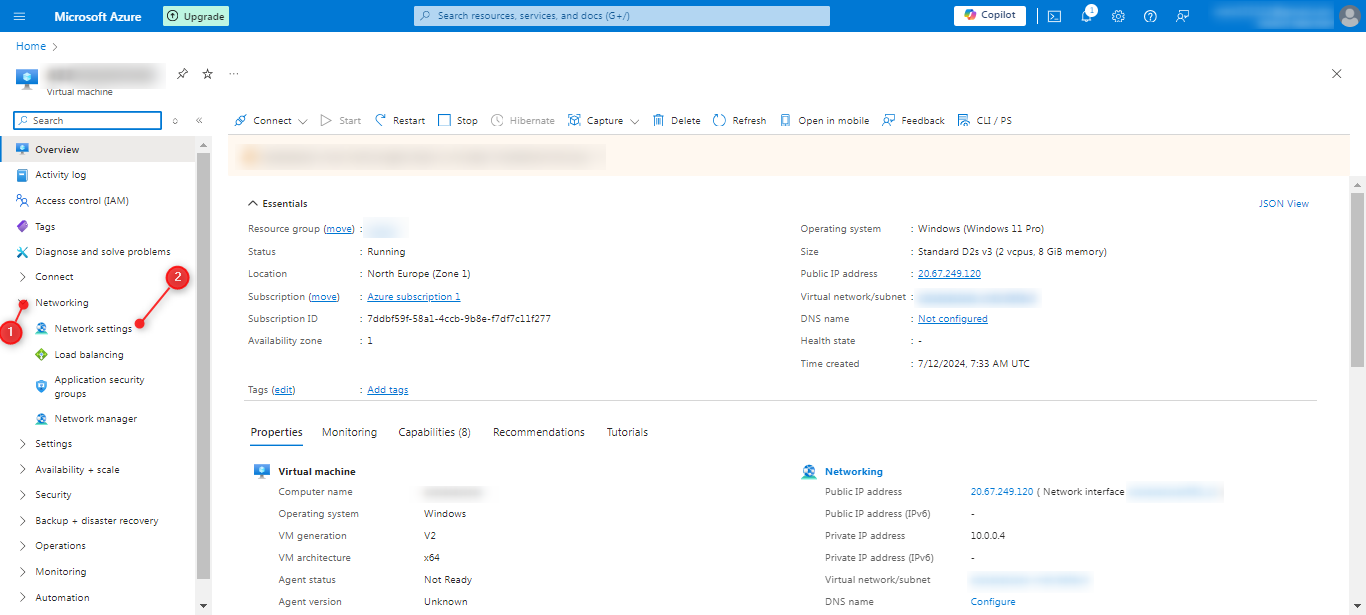Viewport: 1366px width, 615px height.
Task: Open Cloud Shell from the top bar
Action: (x=1054, y=16)
